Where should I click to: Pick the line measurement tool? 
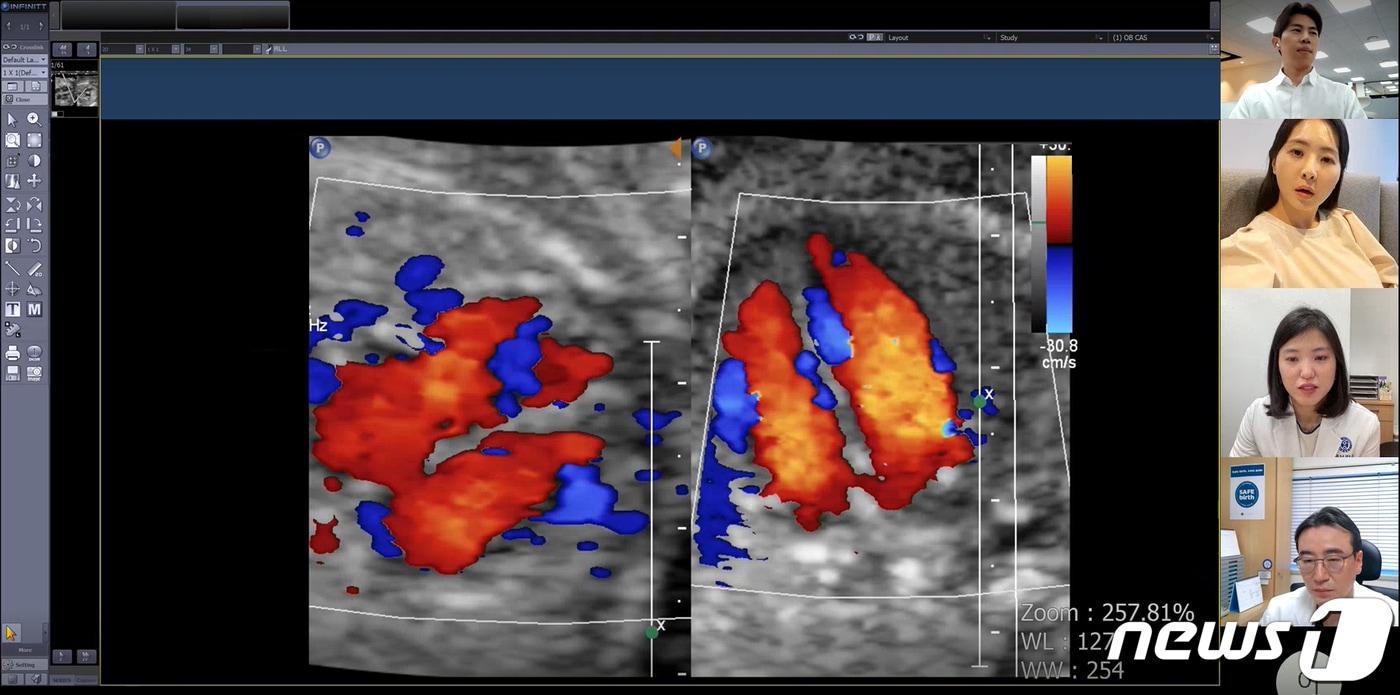[12, 268]
